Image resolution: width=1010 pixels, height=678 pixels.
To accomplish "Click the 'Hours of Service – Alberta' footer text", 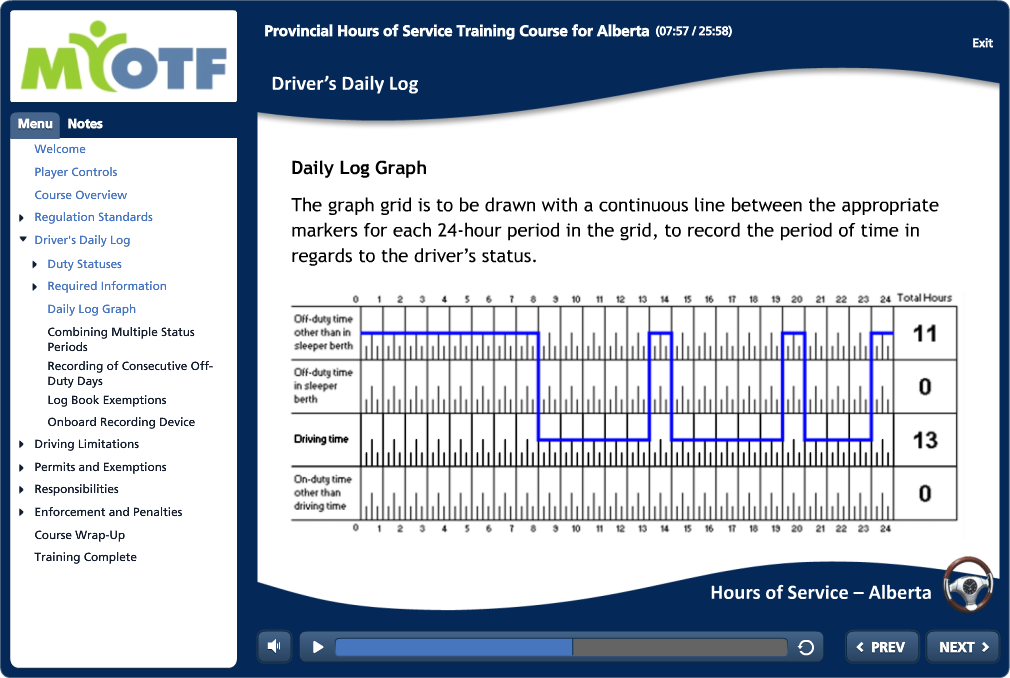I will pyautogui.click(x=821, y=592).
